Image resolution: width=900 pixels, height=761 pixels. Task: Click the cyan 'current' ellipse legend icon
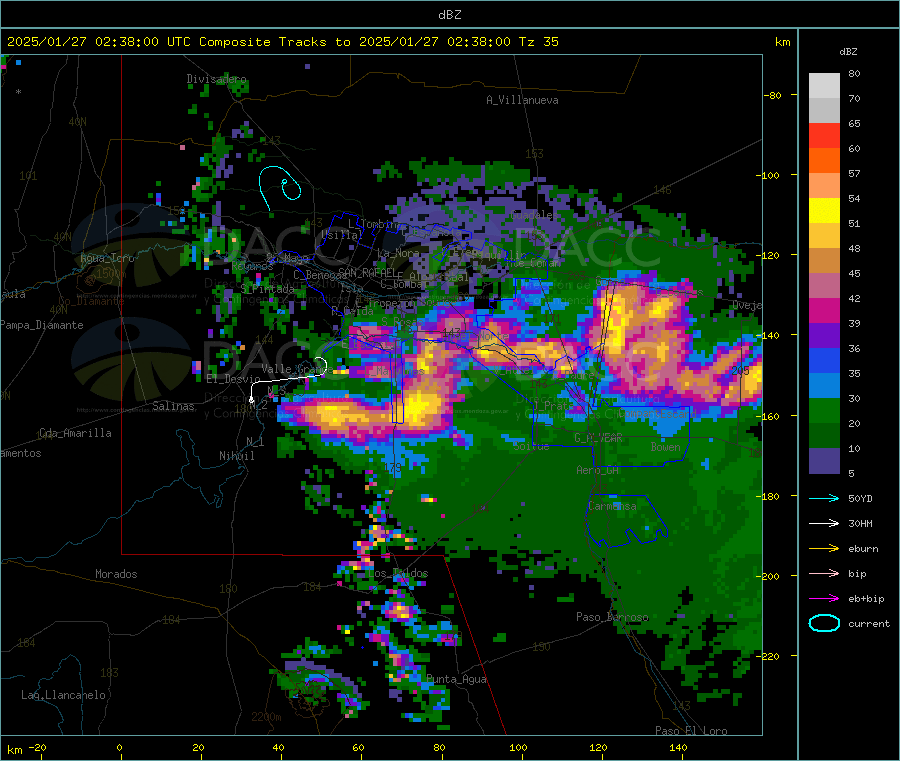tap(824, 623)
